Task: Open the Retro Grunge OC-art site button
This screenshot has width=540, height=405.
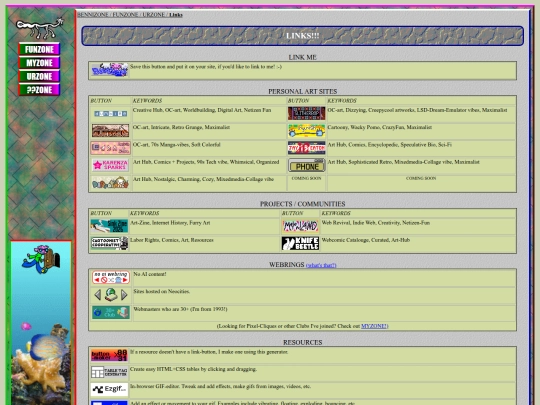Action: point(111,131)
